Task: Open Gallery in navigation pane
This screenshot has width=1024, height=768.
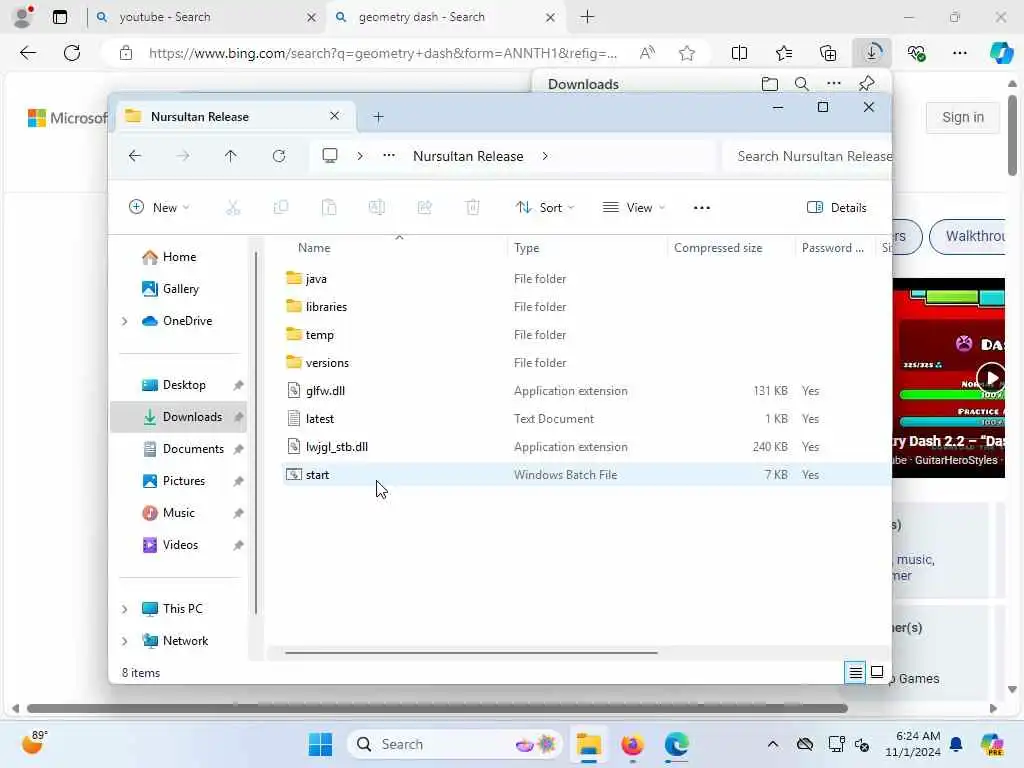Action: point(178,289)
